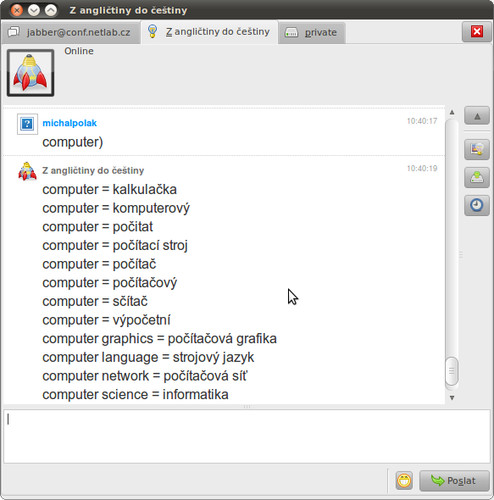Click line 'computer science = informatika'

(135, 395)
